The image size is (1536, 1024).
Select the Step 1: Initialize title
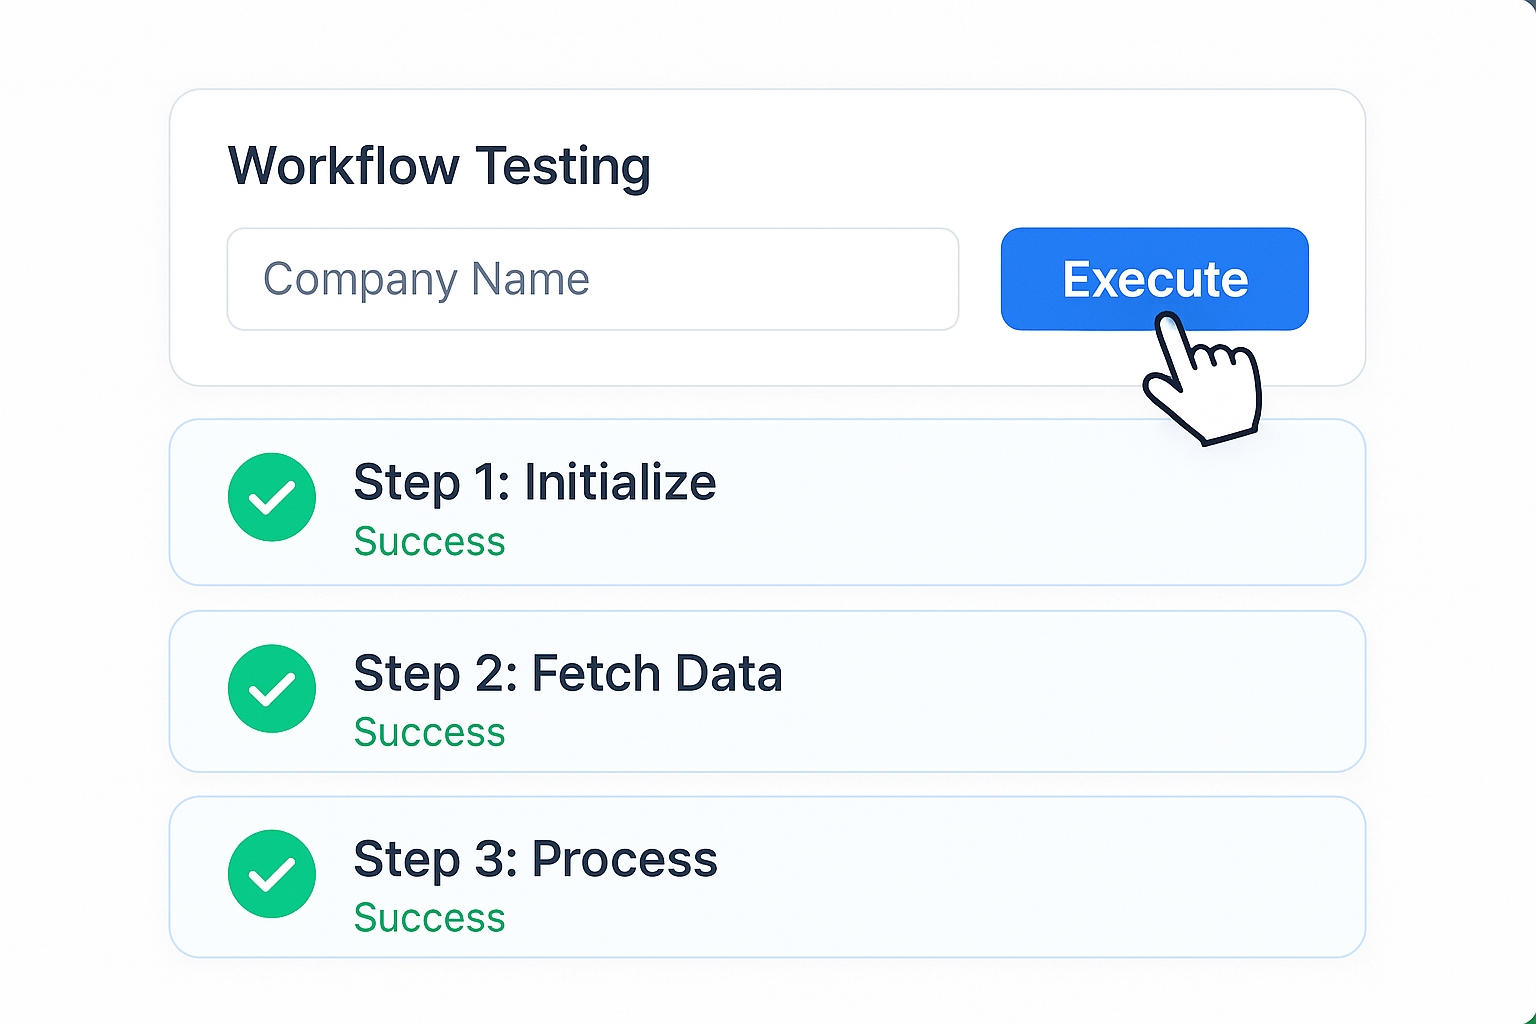click(x=534, y=483)
